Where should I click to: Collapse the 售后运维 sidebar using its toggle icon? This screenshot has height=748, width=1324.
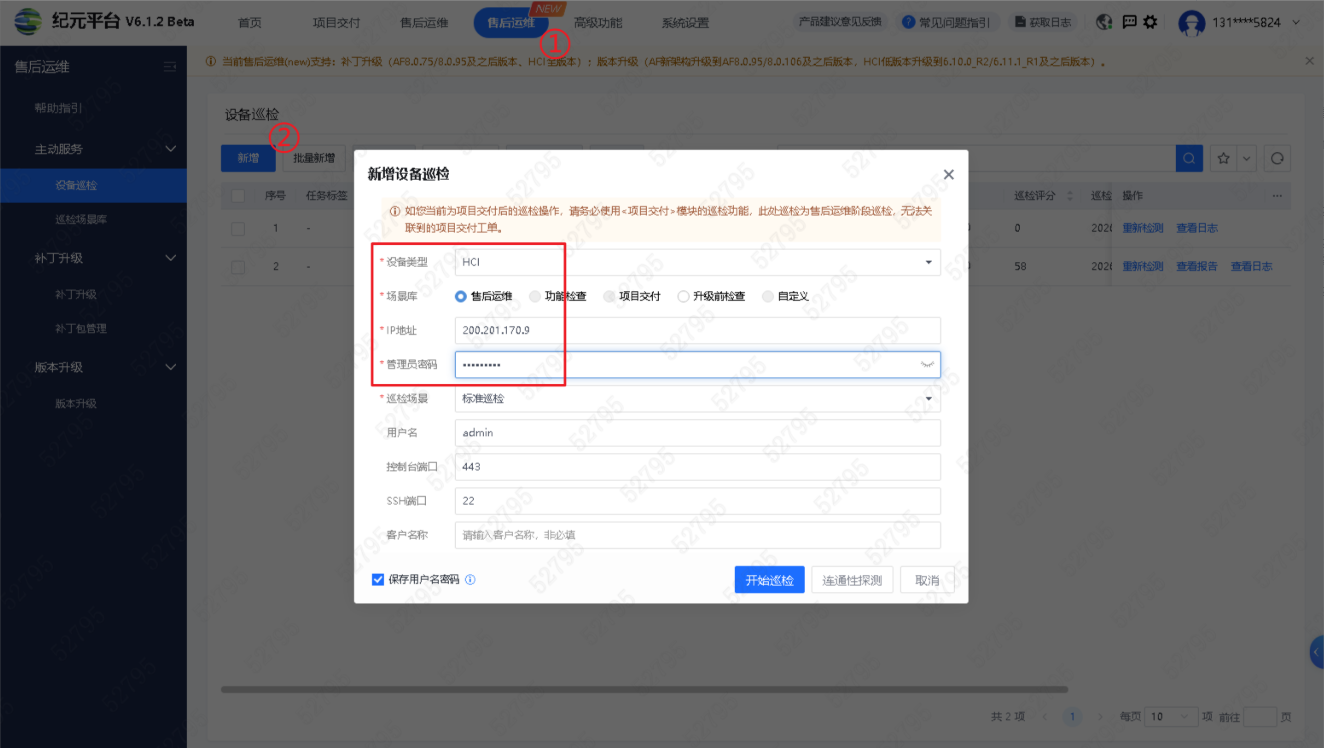click(x=170, y=67)
